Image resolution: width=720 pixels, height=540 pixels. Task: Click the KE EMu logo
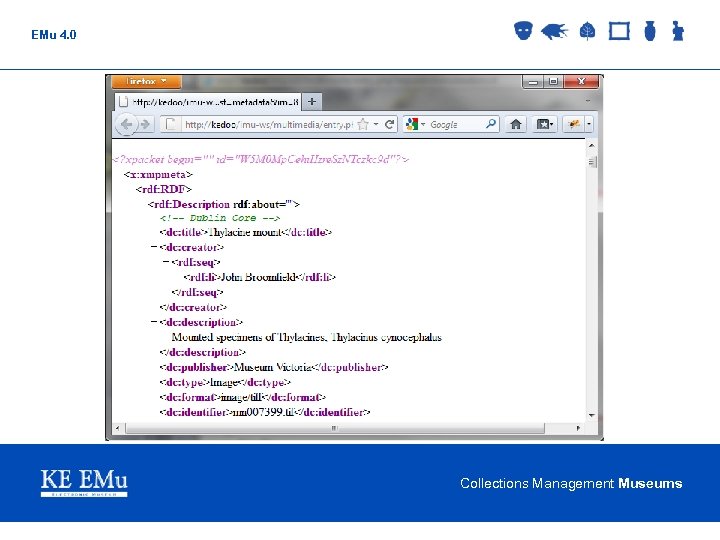84,483
